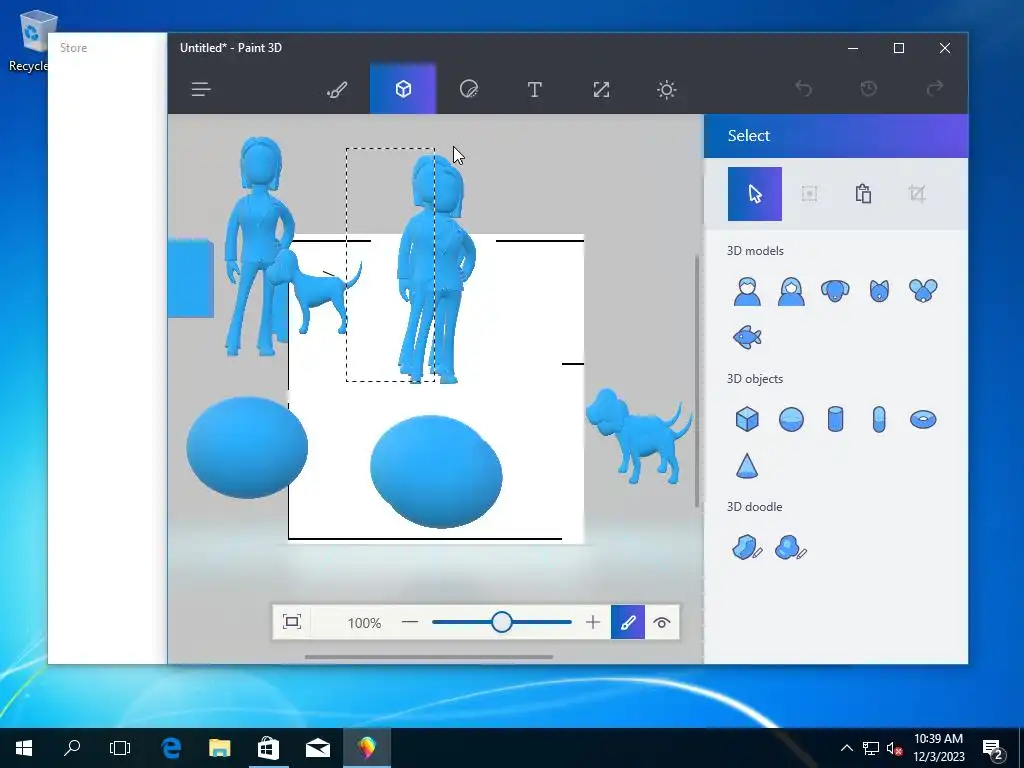
Task: Choose the Capsule 3D object
Action: tap(879, 419)
